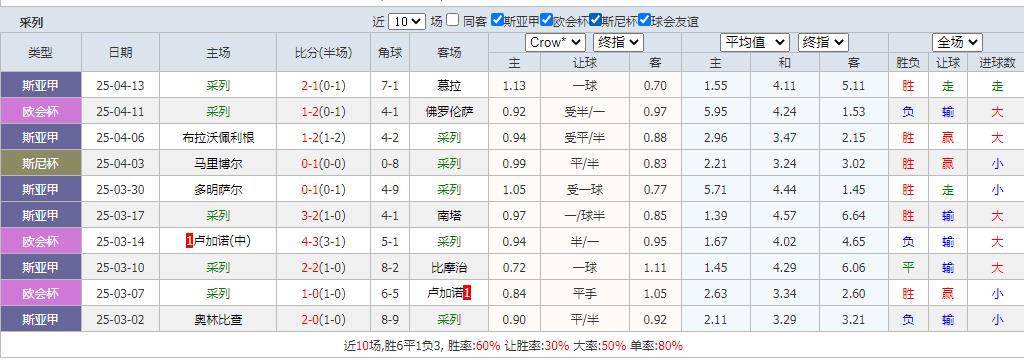Viewport: 1024px width, 362px height.
Task: Click the 采列 team name in the 25-03-30 row
Action: [x=449, y=190]
